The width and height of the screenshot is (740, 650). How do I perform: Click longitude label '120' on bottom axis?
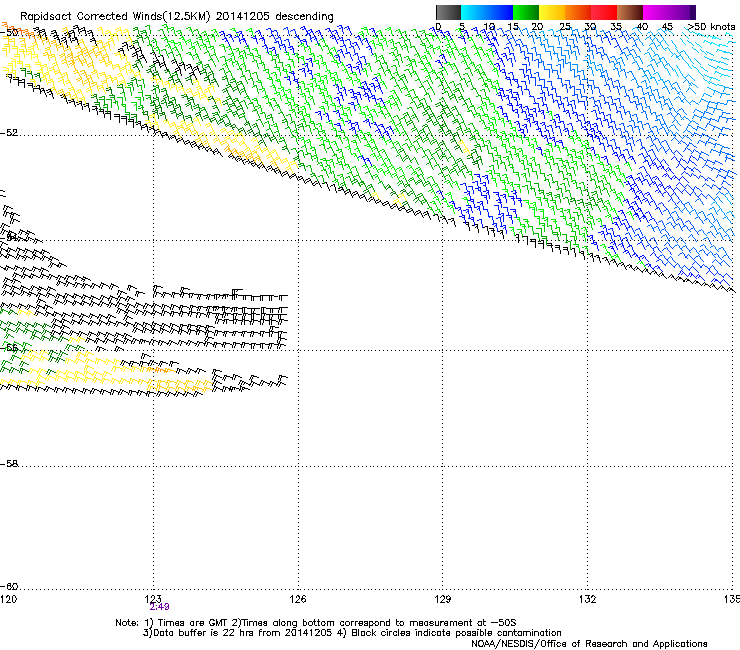pyautogui.click(x=8, y=599)
